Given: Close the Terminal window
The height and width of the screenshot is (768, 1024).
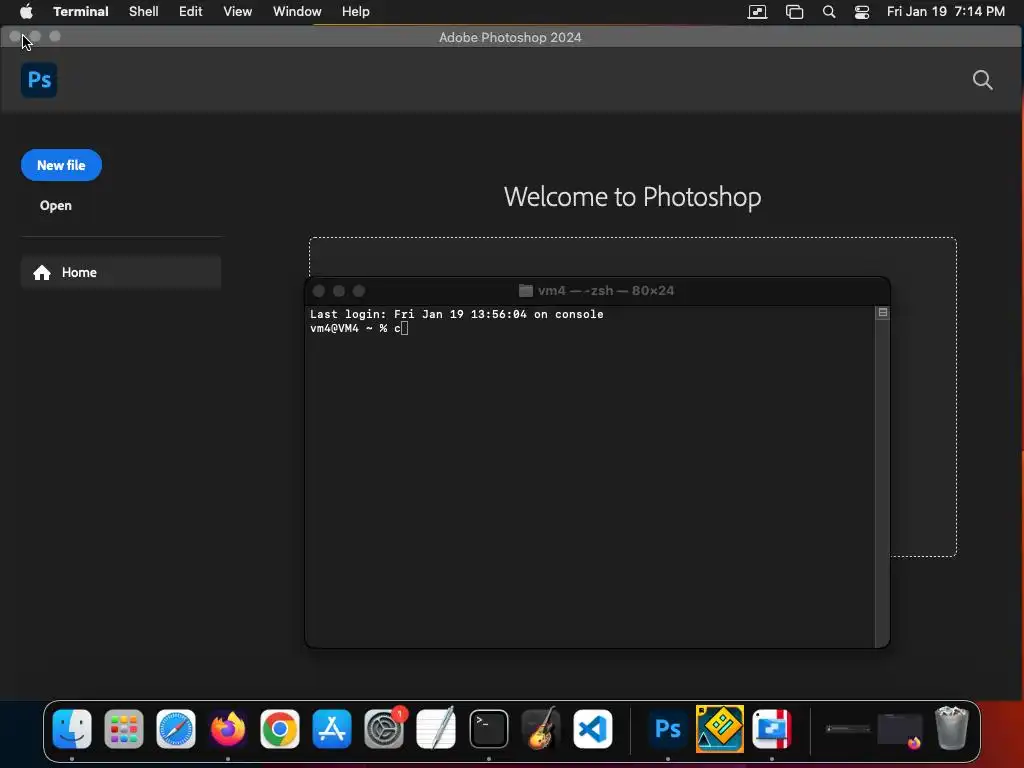Looking at the screenshot, I should tap(319, 291).
